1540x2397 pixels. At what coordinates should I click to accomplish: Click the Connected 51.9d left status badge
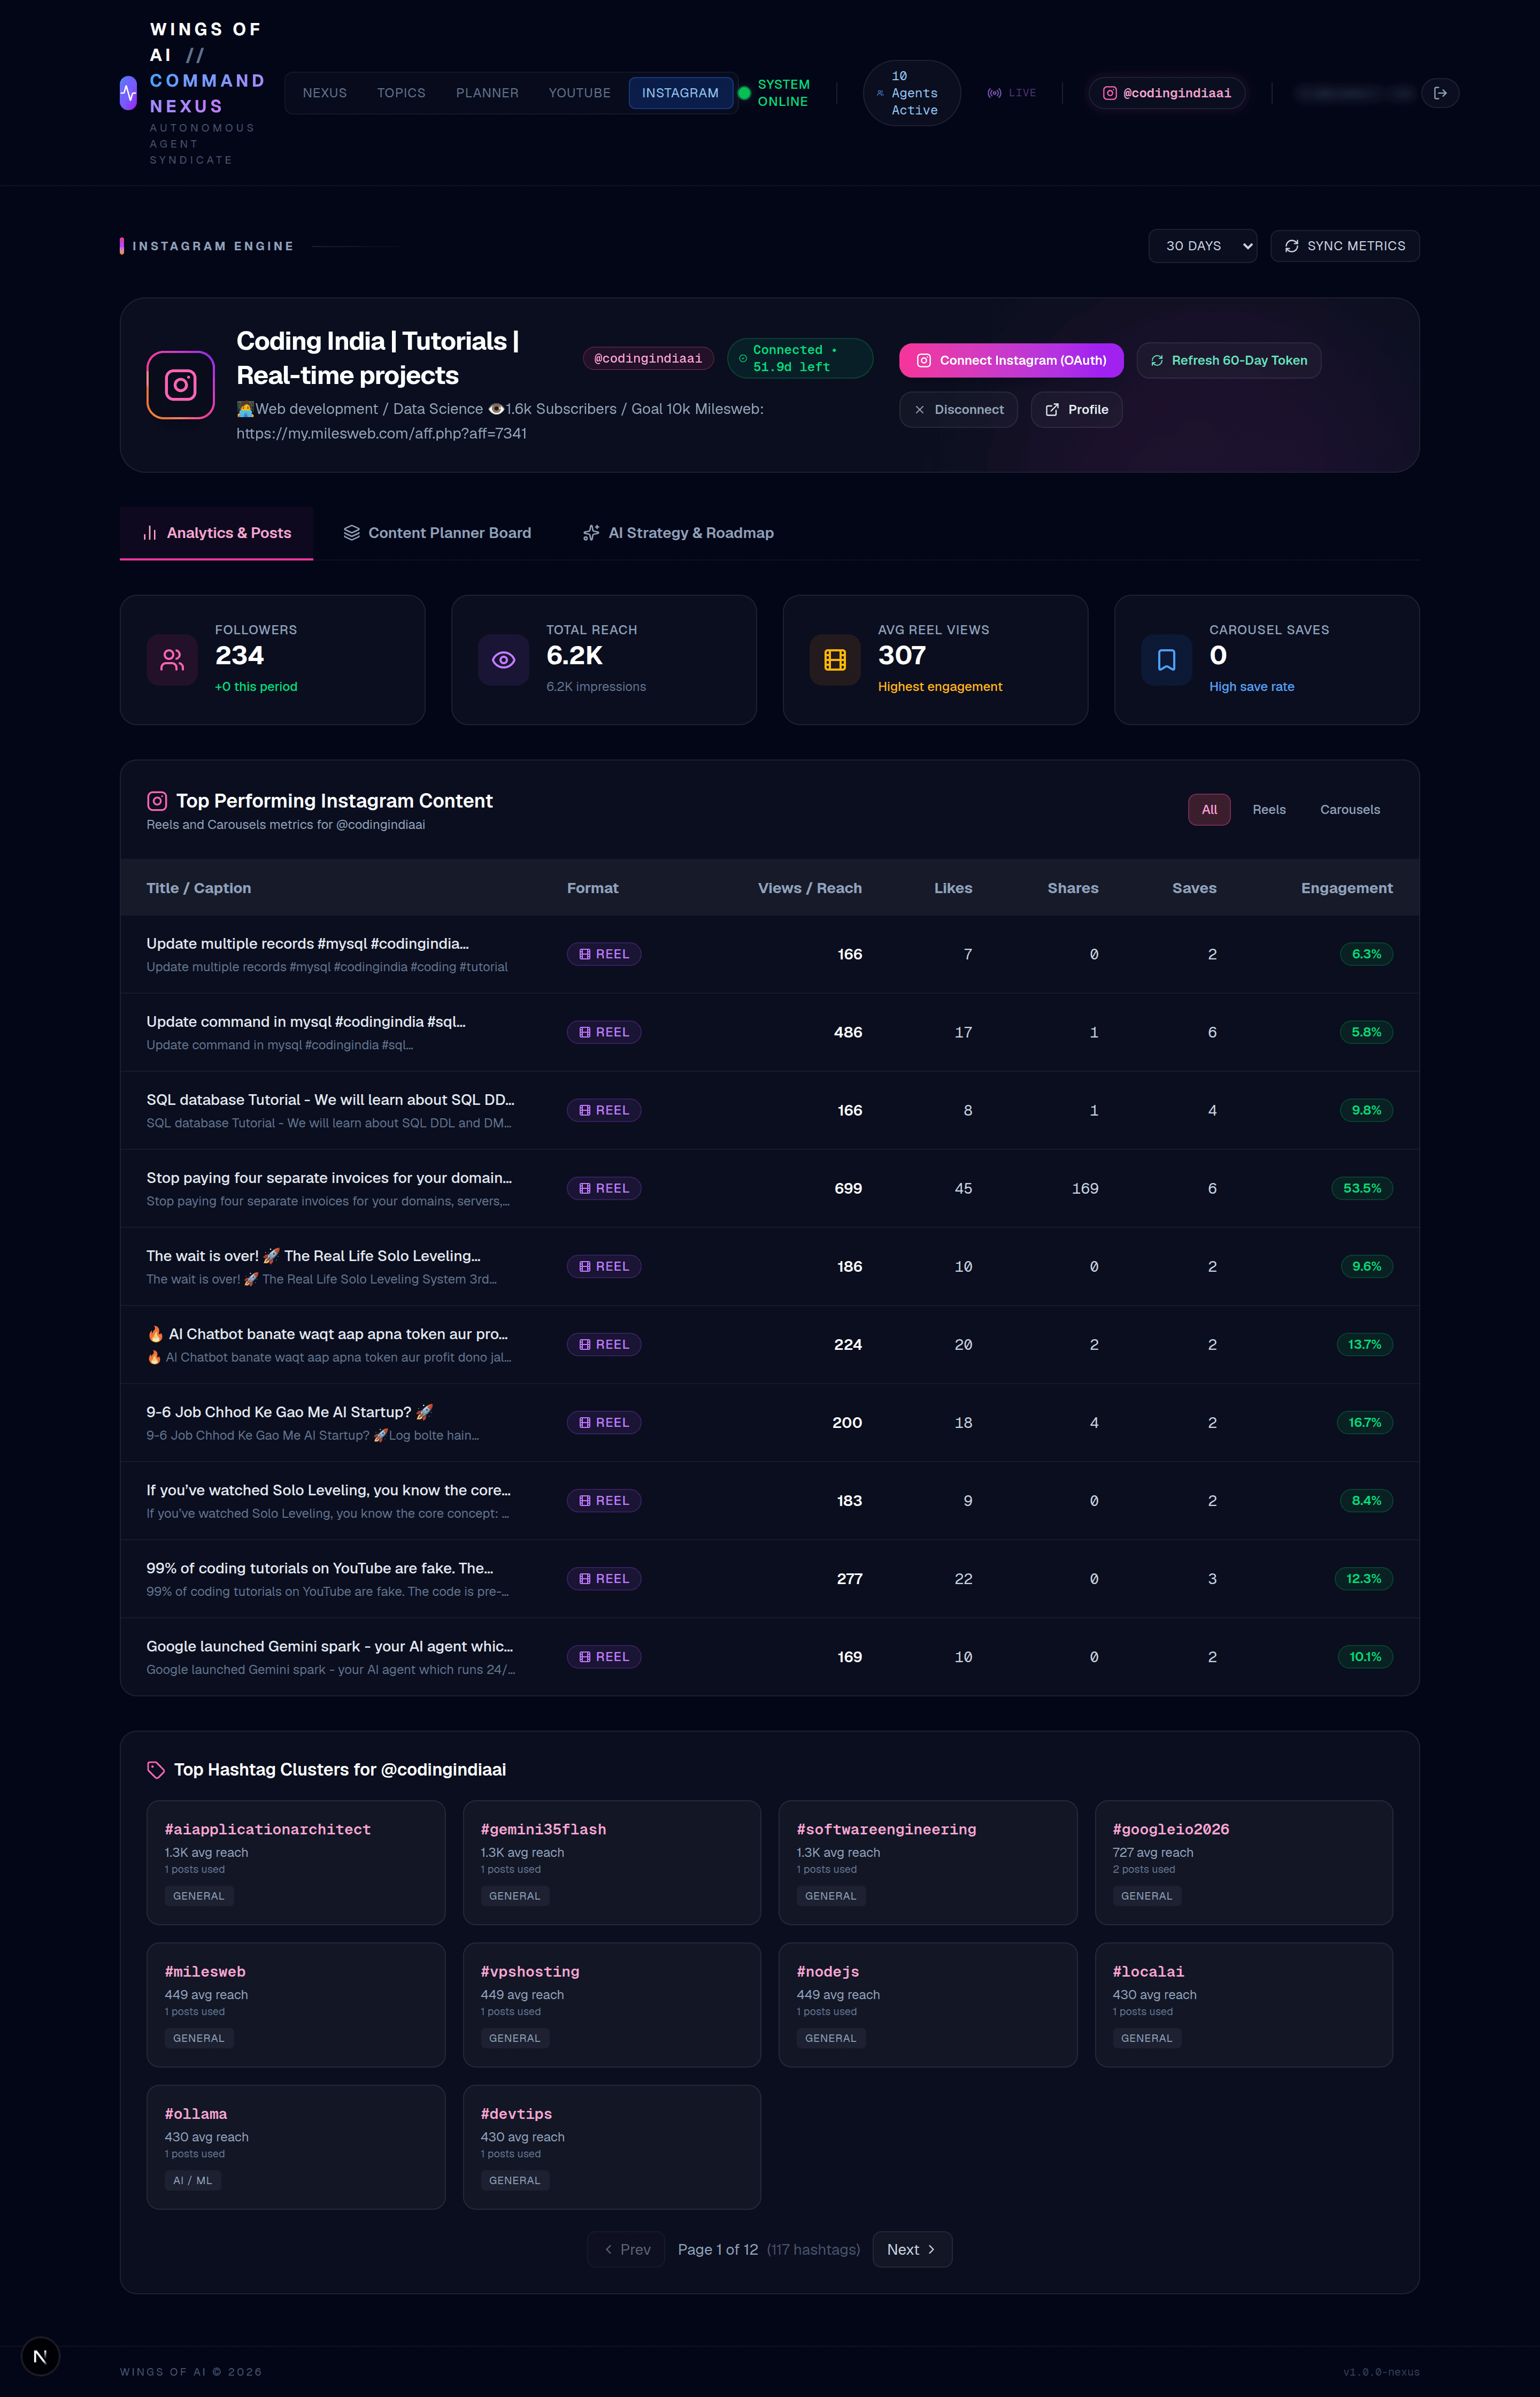pos(800,358)
